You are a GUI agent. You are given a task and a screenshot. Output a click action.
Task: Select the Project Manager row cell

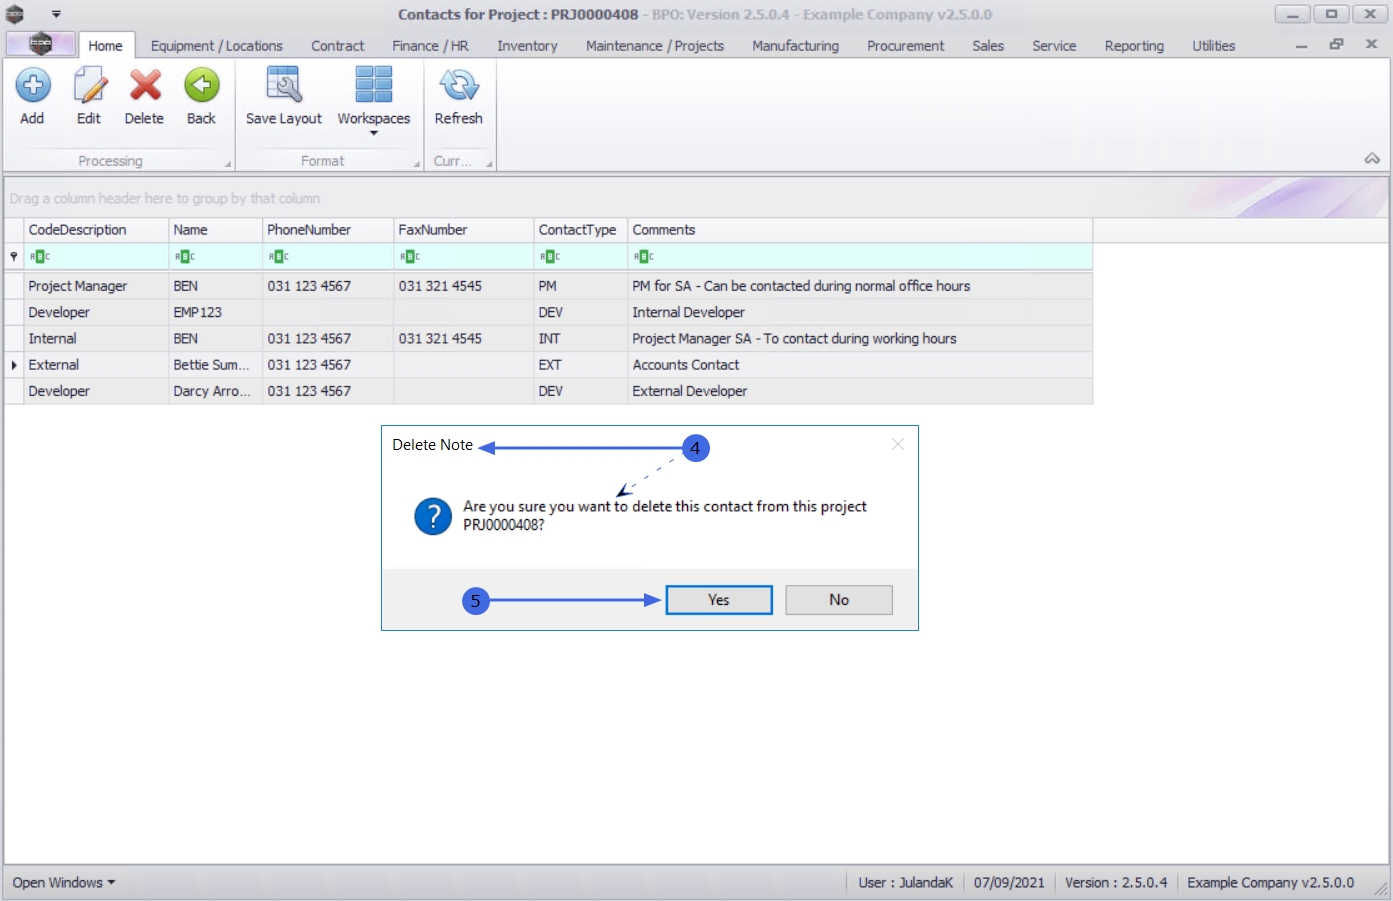96,286
